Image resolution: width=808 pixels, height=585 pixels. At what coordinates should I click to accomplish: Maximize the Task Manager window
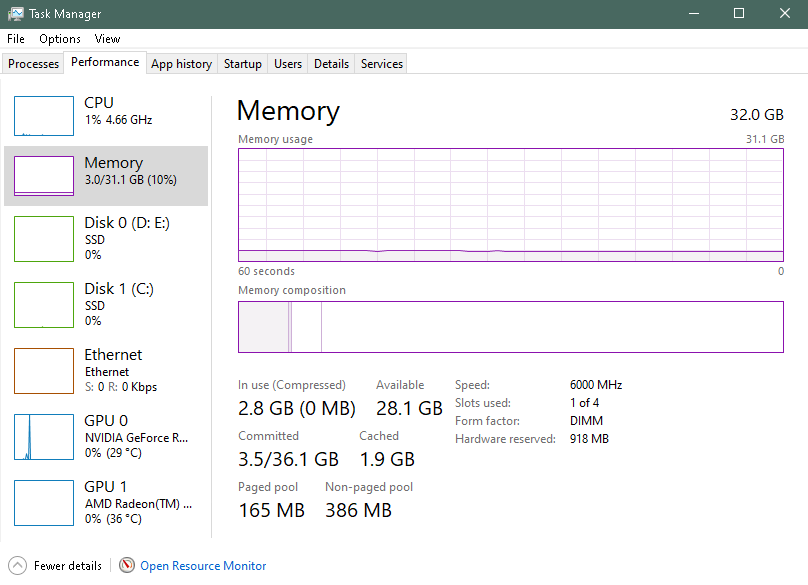739,14
